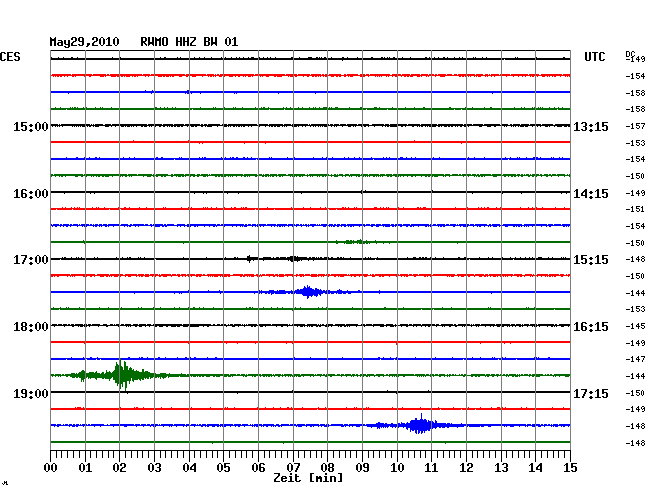Click the DC value -145
Viewport: 650px width, 494px height.
(x=635, y=327)
